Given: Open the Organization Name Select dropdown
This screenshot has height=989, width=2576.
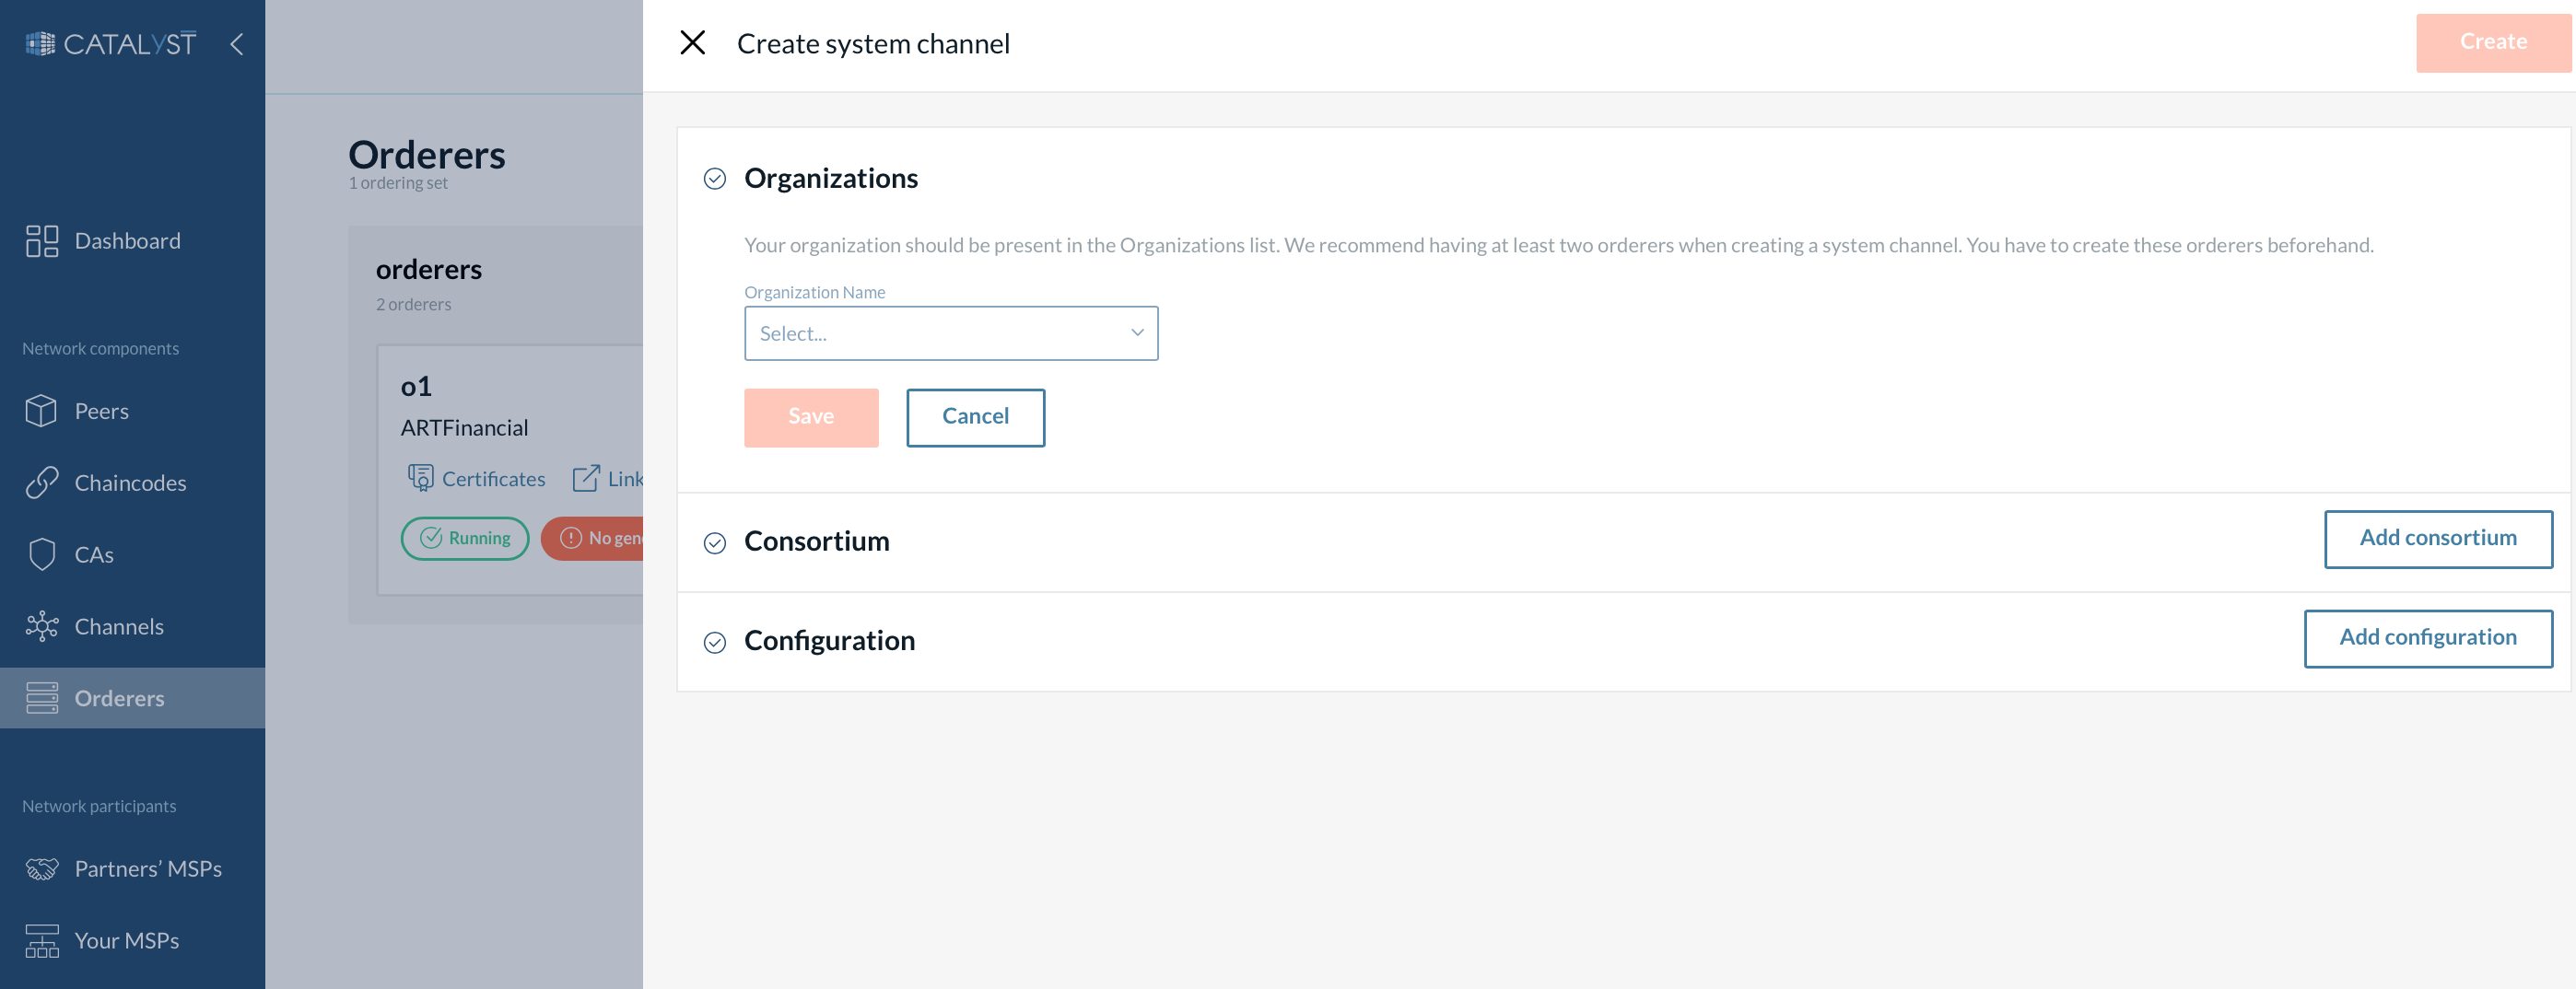Looking at the screenshot, I should (x=950, y=333).
